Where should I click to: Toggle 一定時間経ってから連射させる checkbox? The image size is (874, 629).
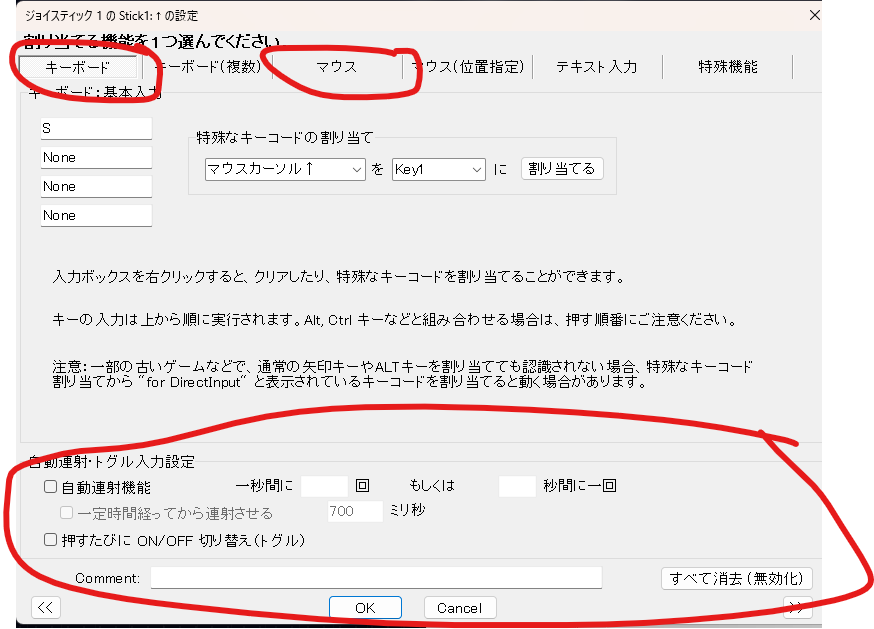click(66, 512)
